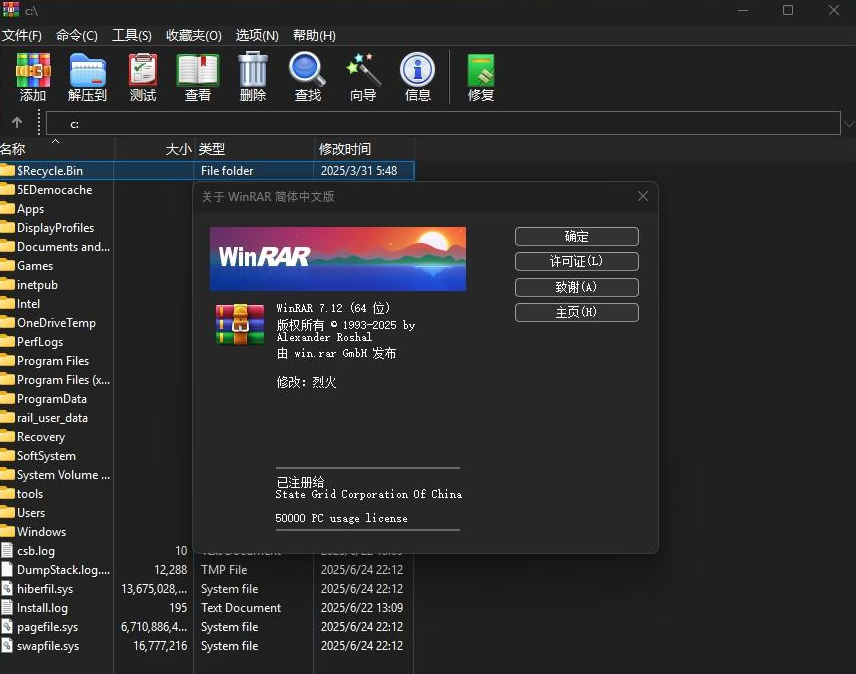Select the swapfile.sys file icon

(x=7, y=646)
